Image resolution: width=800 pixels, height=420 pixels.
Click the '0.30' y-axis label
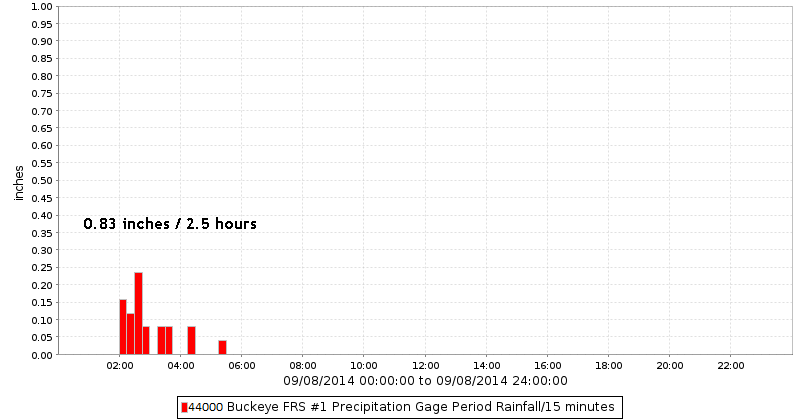point(42,251)
